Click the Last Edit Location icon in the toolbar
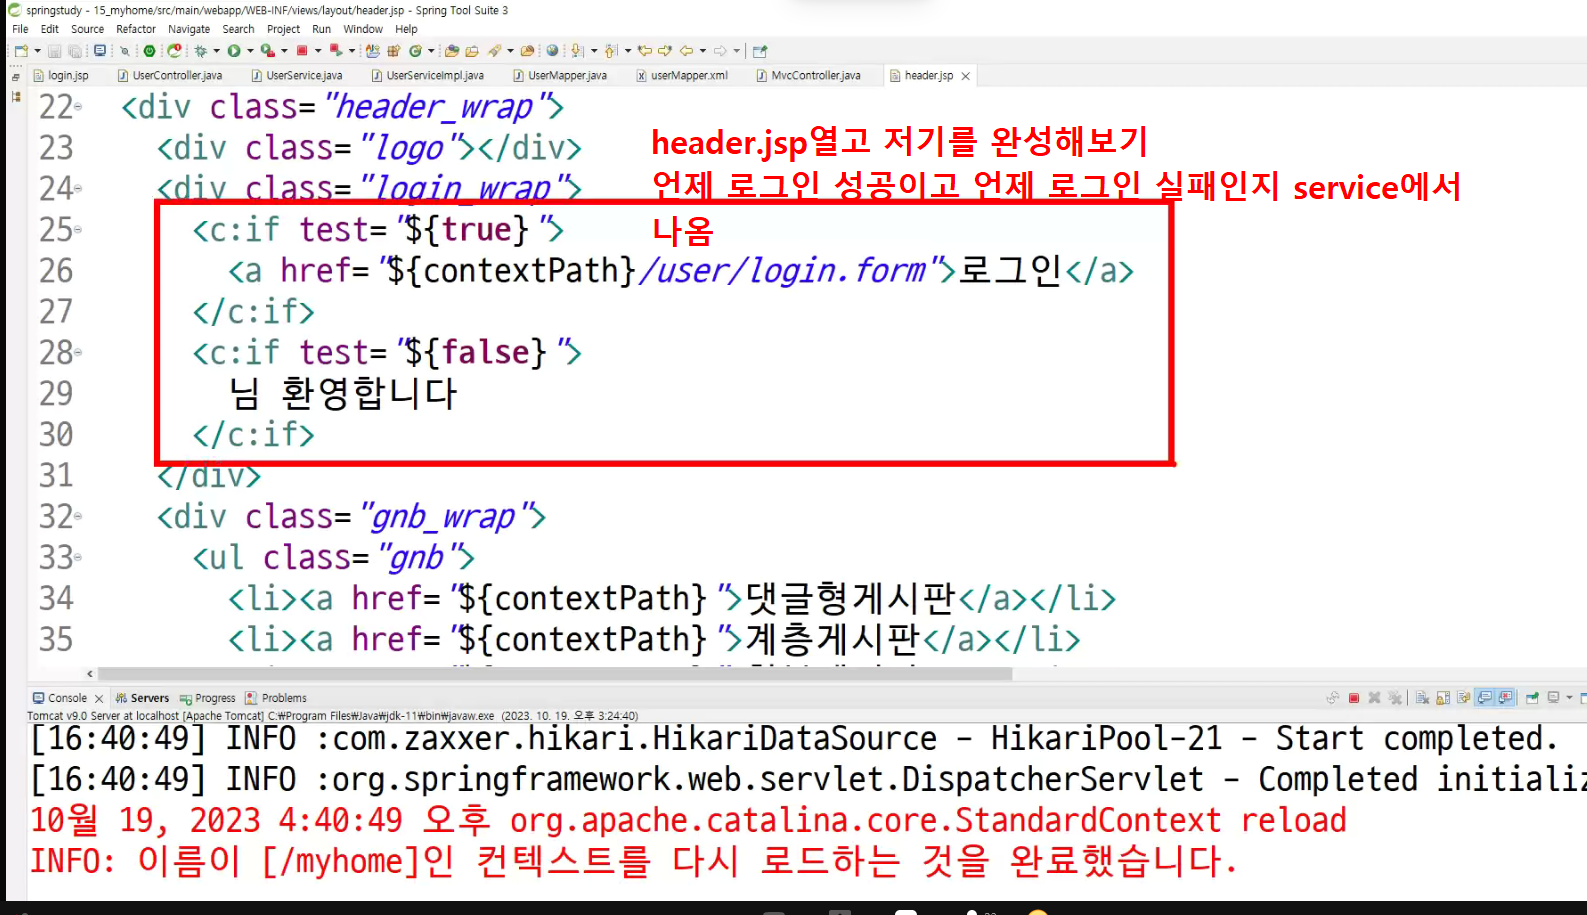 (644, 51)
